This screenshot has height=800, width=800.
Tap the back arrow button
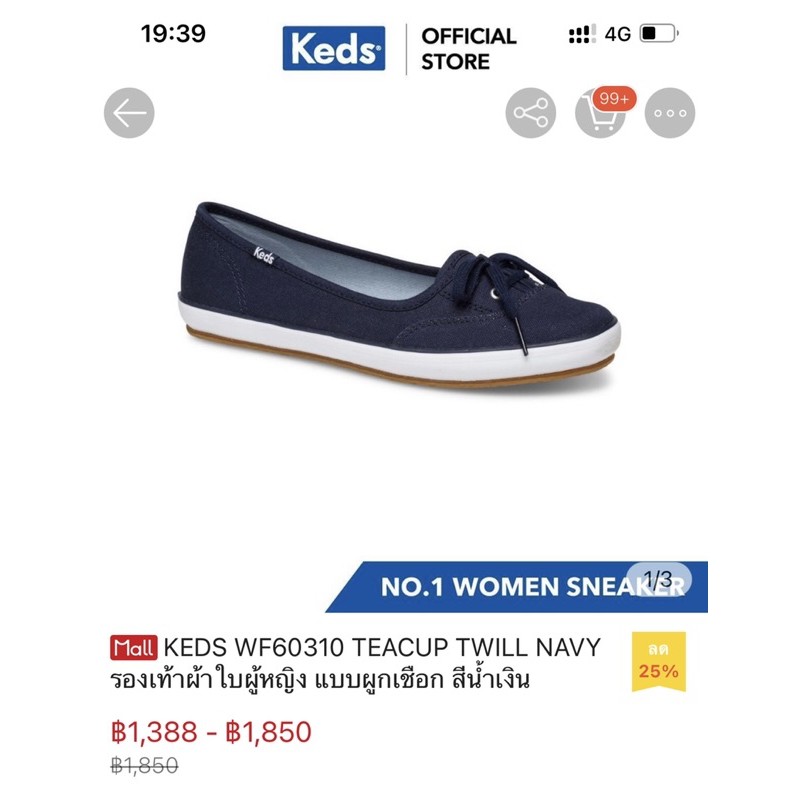(x=129, y=113)
